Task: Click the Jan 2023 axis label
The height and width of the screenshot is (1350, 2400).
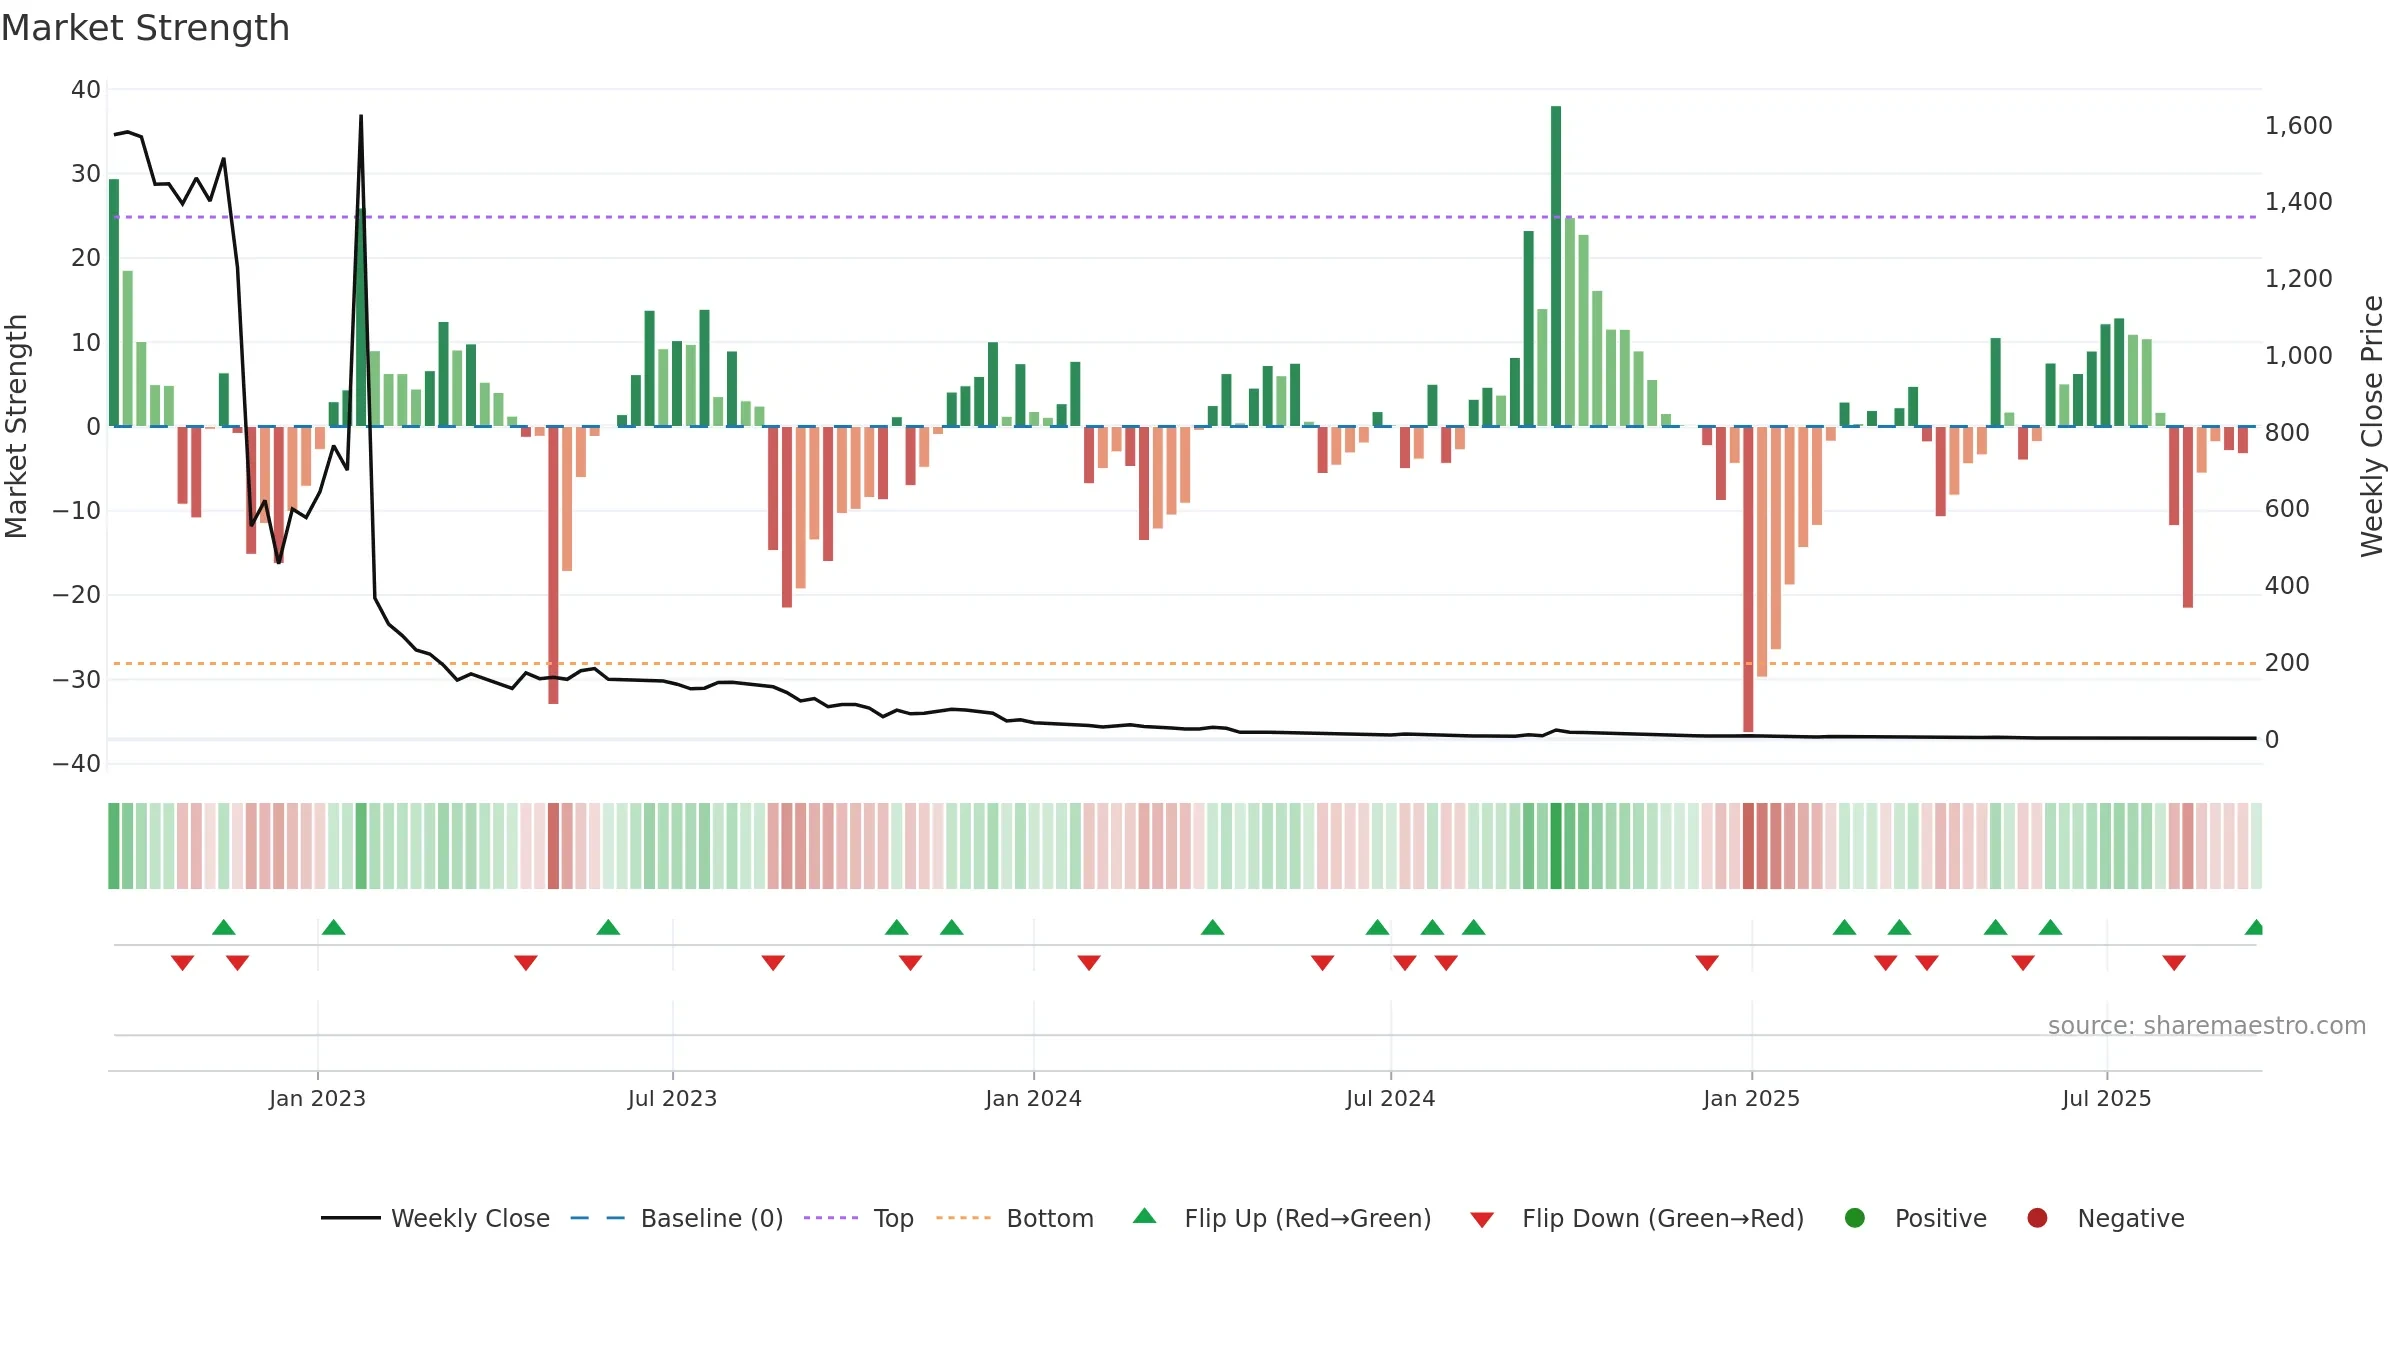Action: (317, 1098)
